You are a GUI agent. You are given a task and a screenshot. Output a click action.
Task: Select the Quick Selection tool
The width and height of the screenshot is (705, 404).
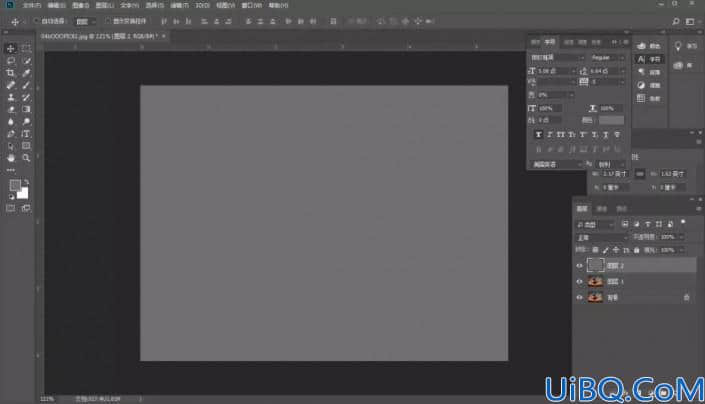(26, 61)
